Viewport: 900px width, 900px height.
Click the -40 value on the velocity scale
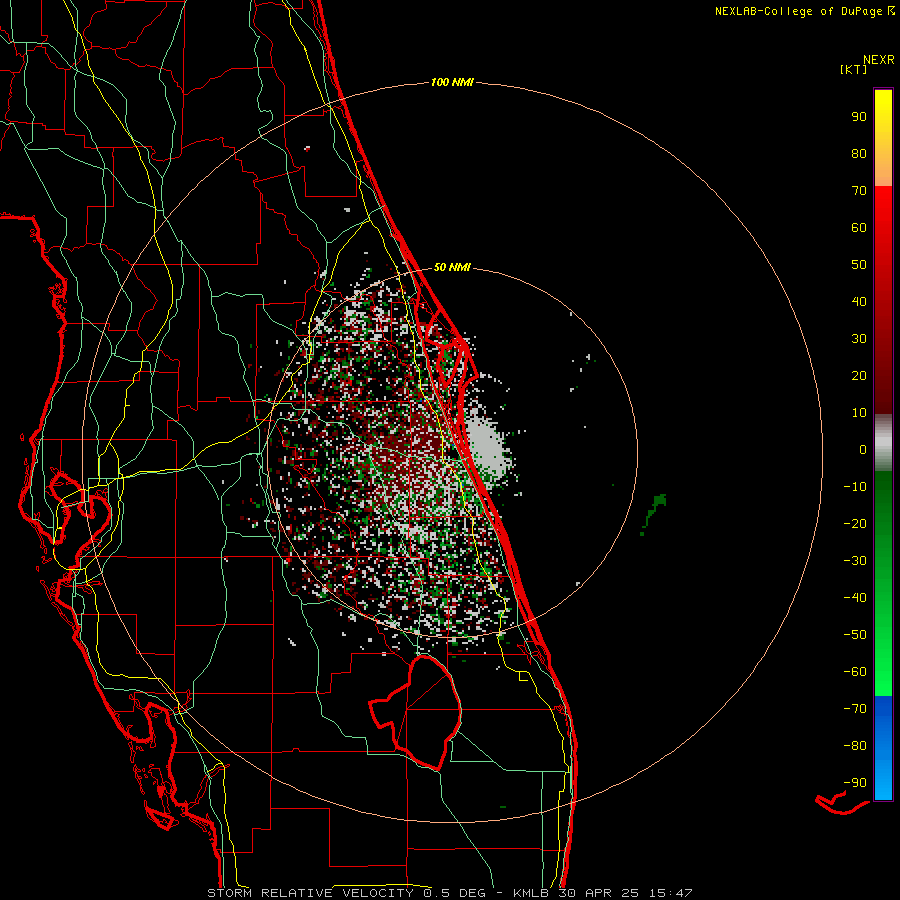point(855,598)
